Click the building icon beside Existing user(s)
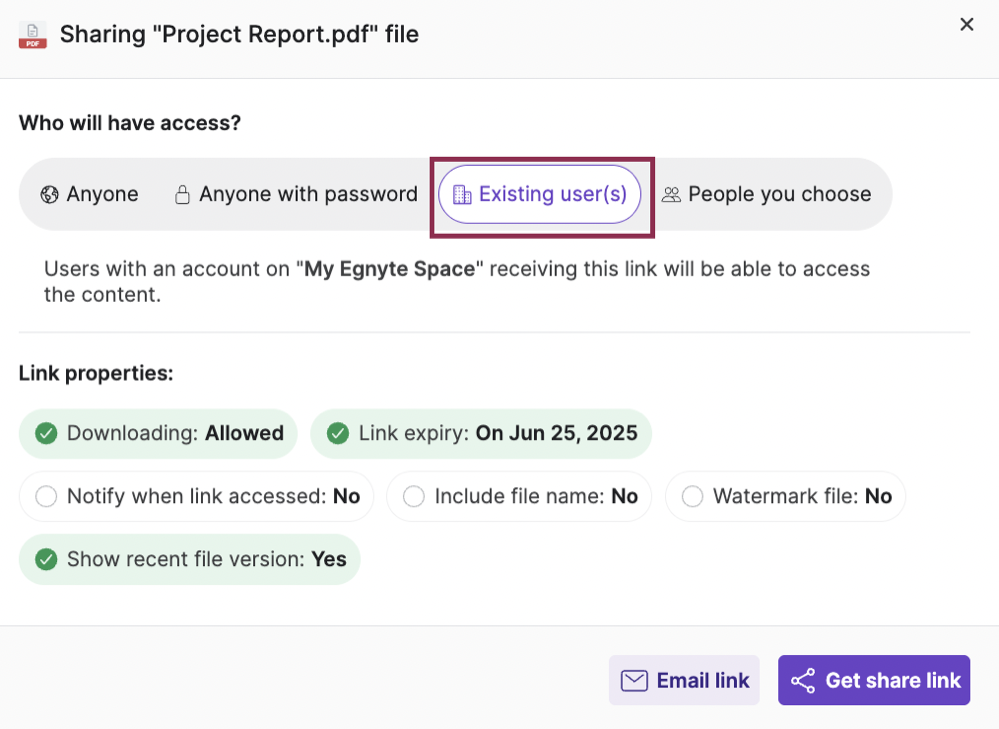The image size is (999, 729). click(x=462, y=194)
